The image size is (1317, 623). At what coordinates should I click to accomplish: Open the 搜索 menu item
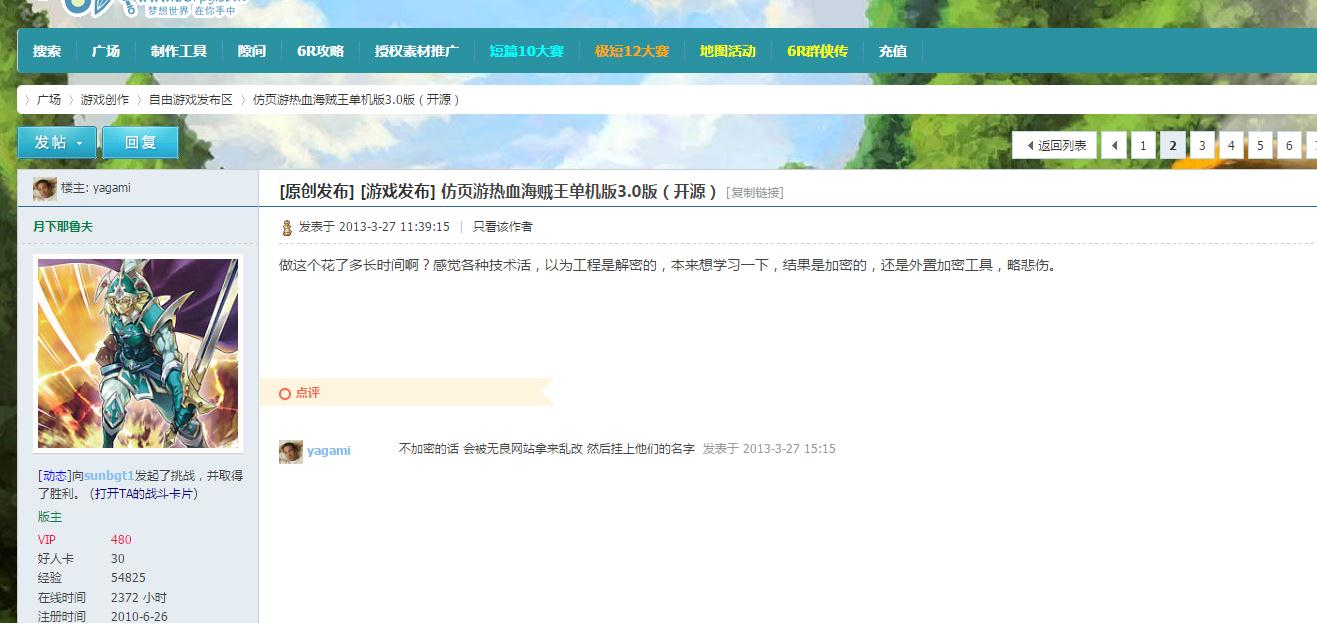point(47,51)
